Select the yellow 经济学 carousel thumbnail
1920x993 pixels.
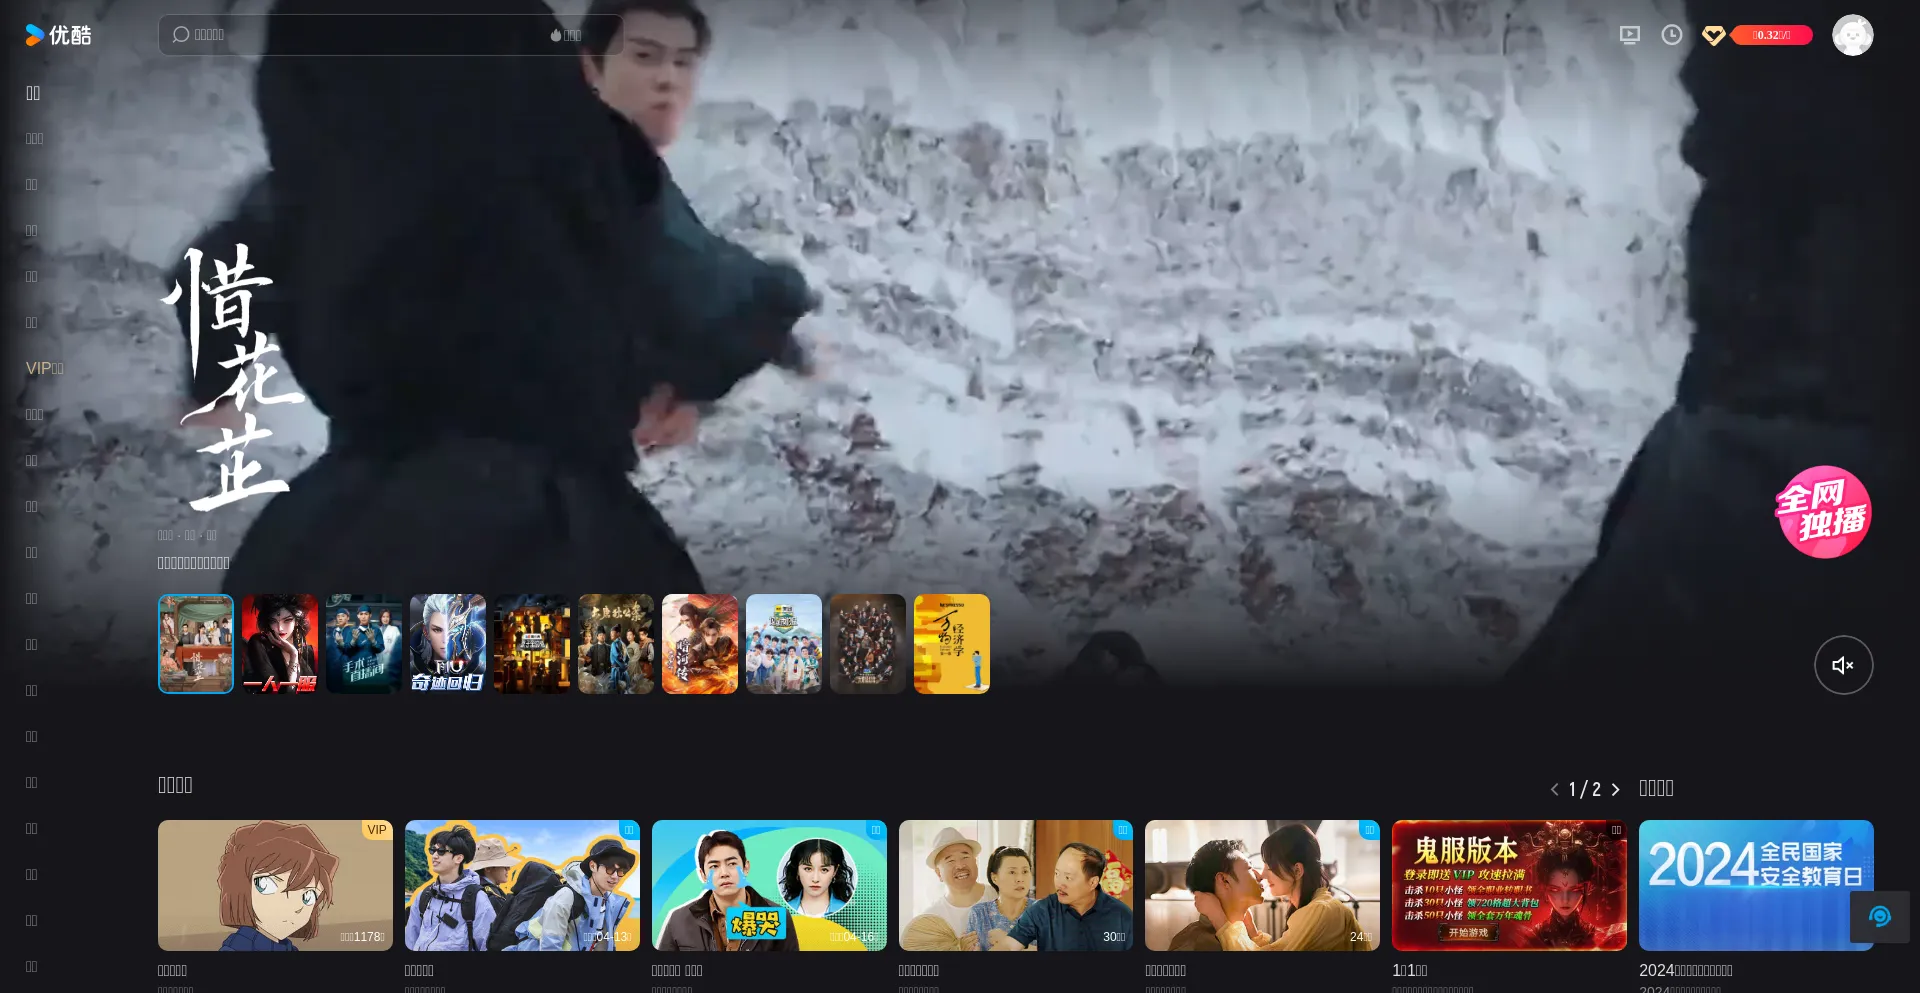click(x=952, y=644)
